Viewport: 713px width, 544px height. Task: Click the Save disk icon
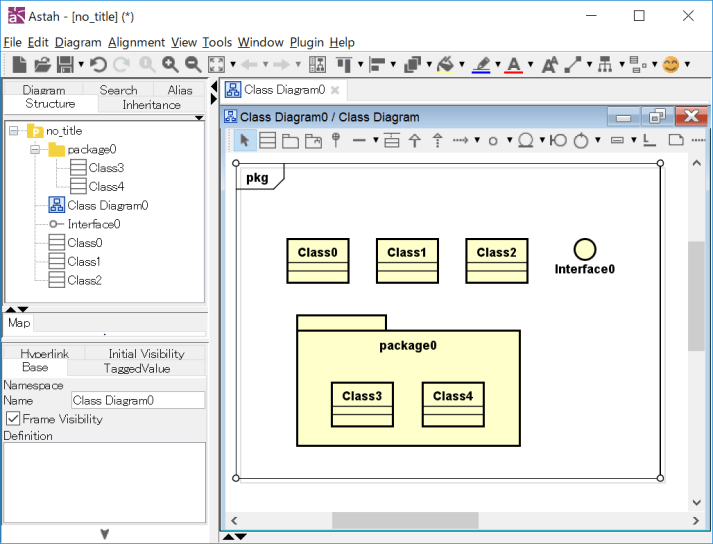coord(64,65)
